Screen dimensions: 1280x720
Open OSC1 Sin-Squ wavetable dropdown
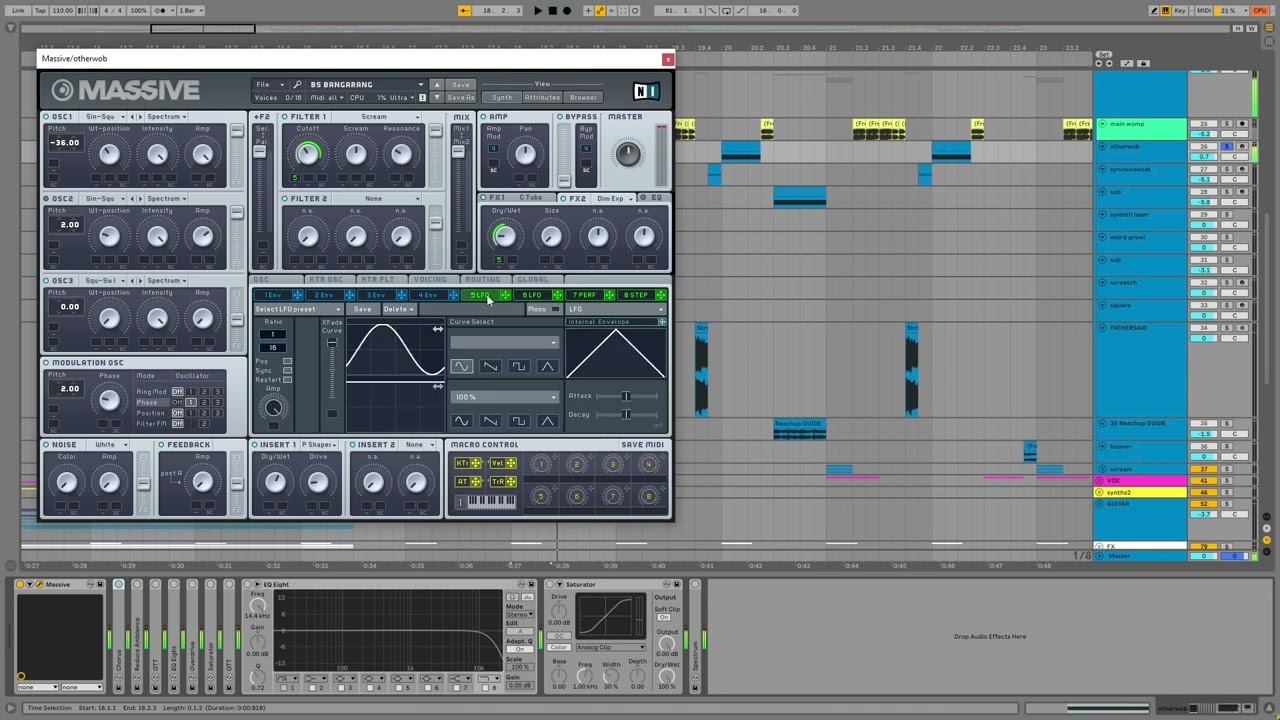point(105,117)
